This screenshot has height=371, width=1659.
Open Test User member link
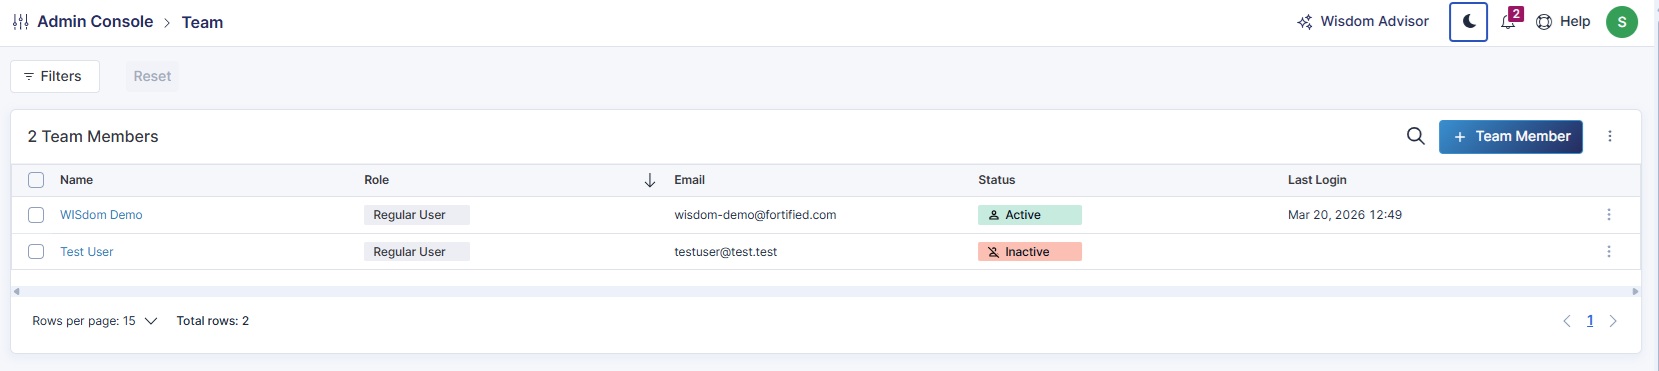tap(86, 252)
